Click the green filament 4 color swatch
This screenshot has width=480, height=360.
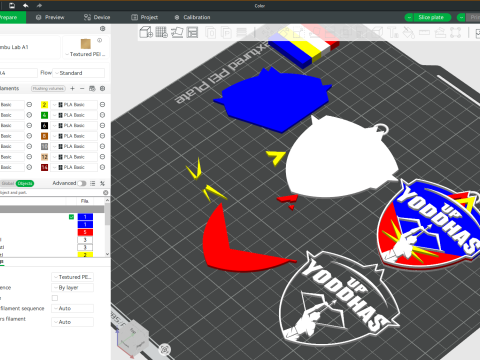(44, 115)
